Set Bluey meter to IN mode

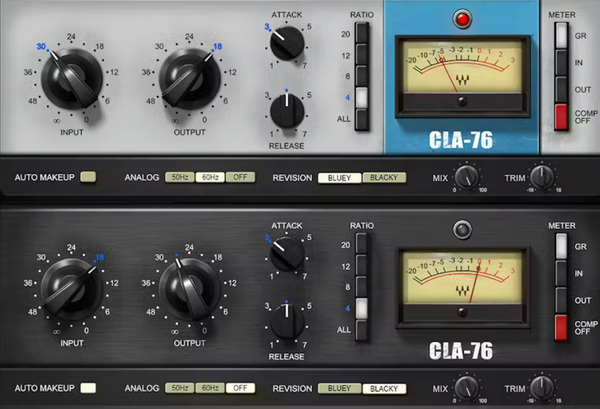tap(561, 62)
